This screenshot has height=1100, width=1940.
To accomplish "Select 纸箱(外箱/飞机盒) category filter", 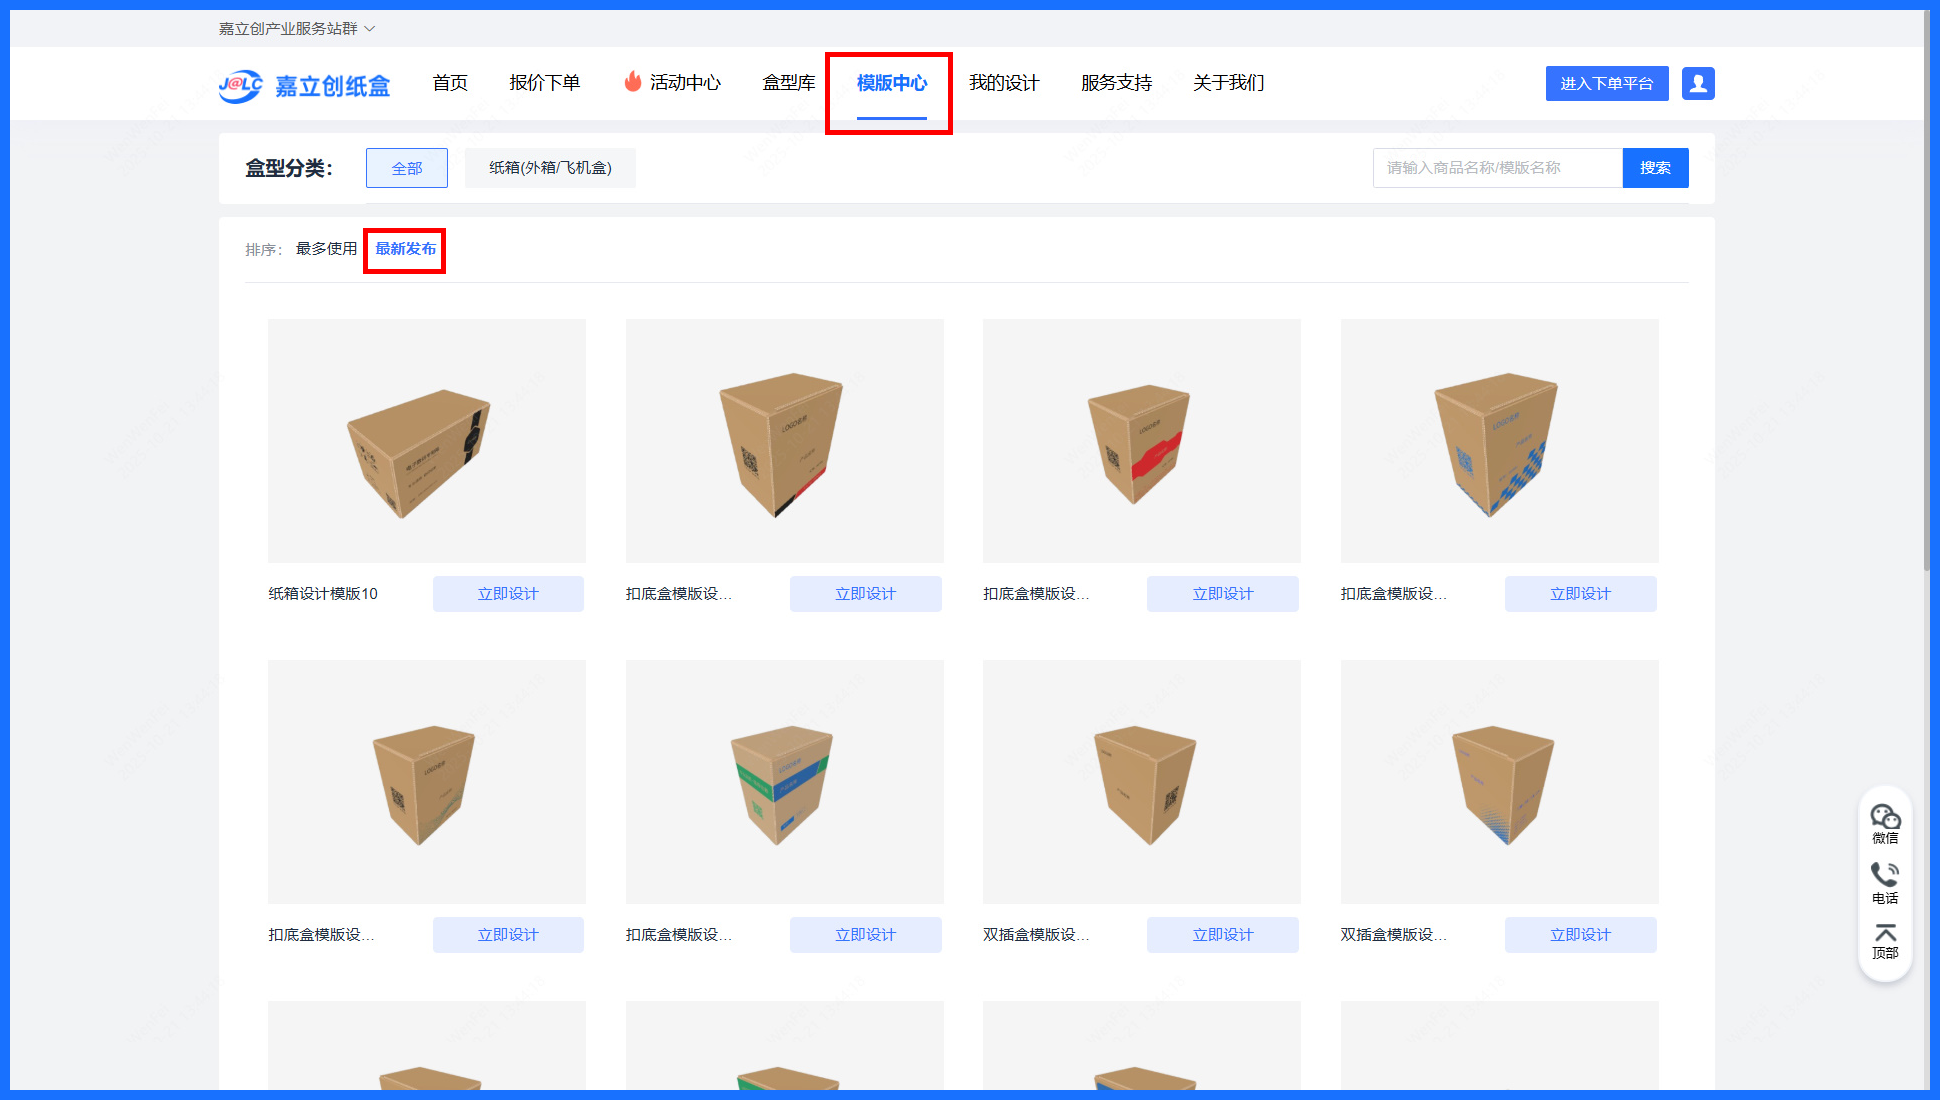I will 550,168.
